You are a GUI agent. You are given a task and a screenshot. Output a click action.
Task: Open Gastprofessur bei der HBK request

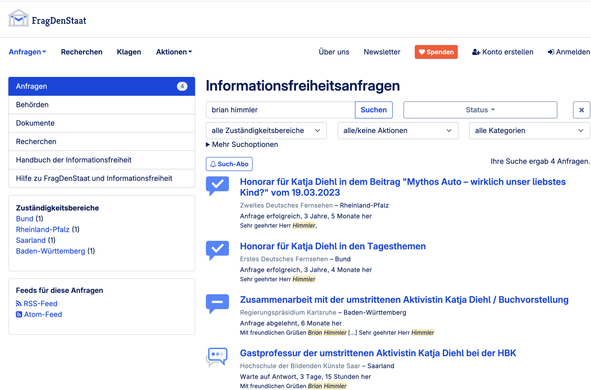click(378, 353)
